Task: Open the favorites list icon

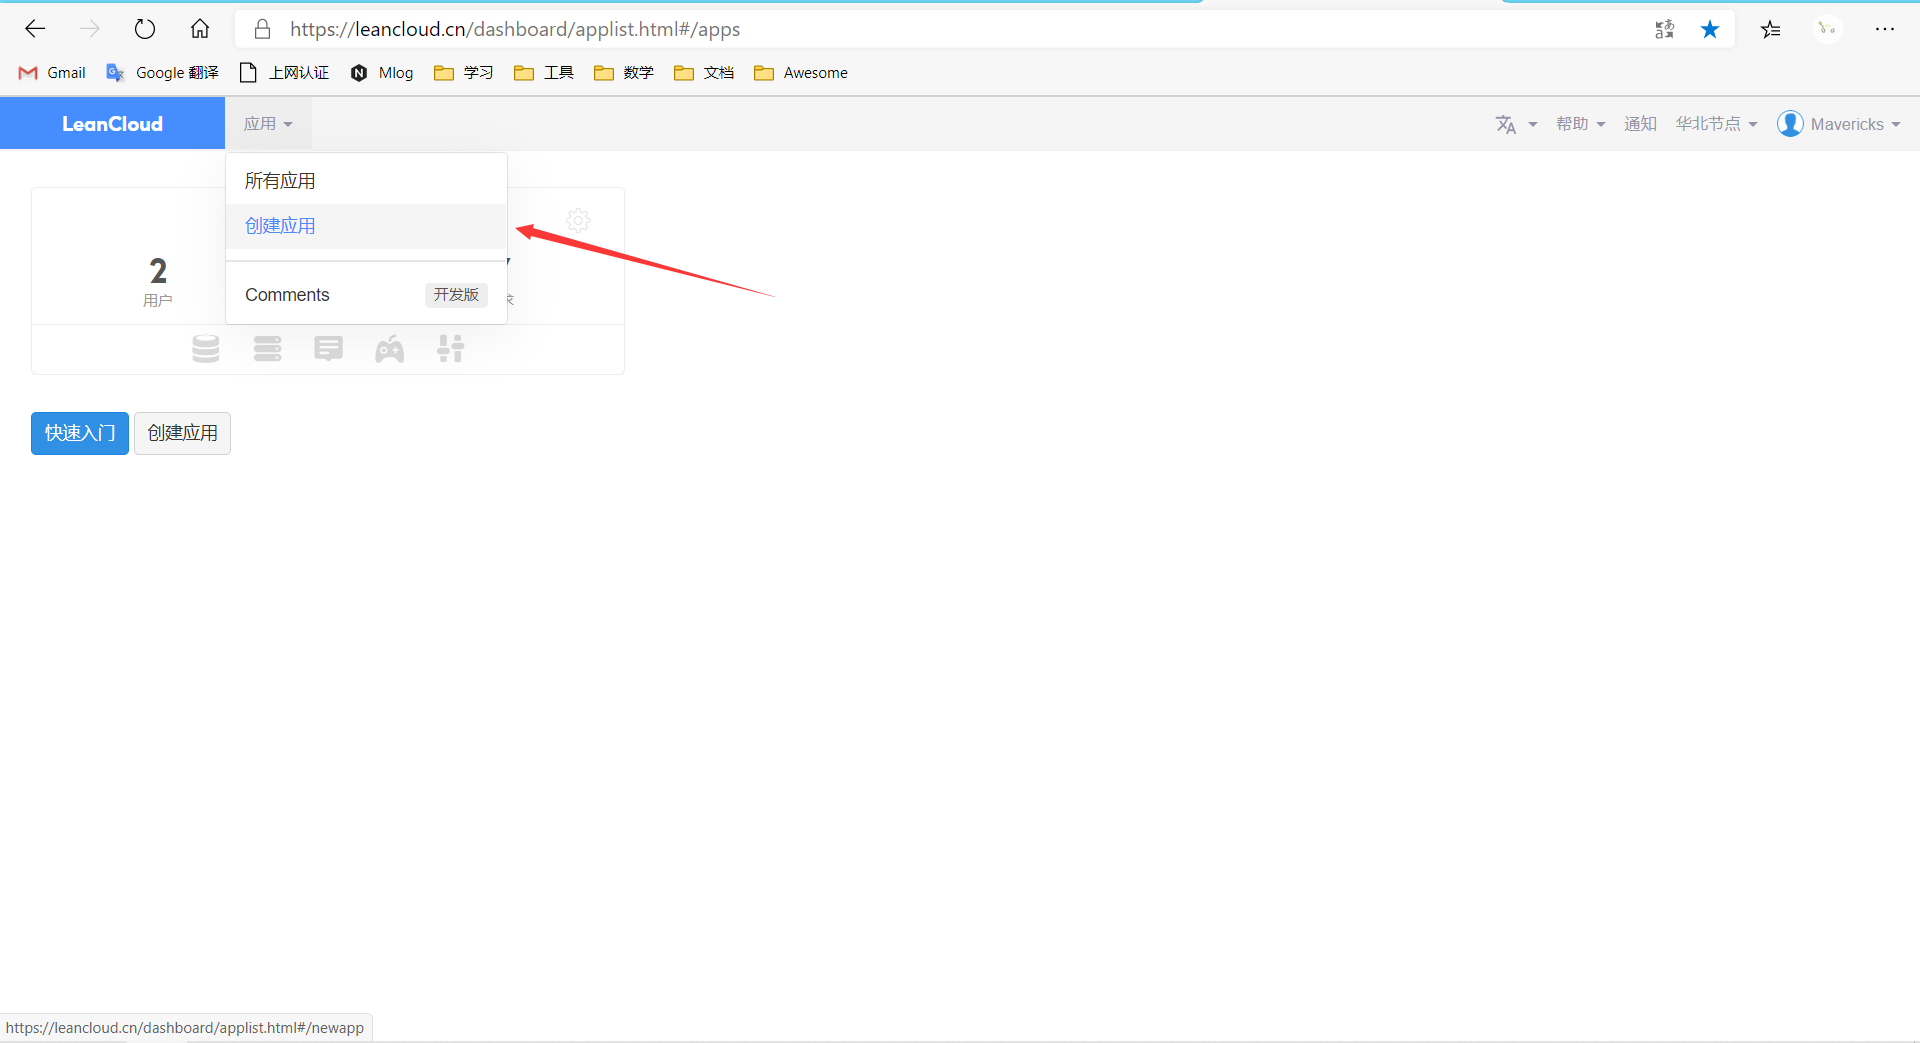Action: [x=1771, y=29]
